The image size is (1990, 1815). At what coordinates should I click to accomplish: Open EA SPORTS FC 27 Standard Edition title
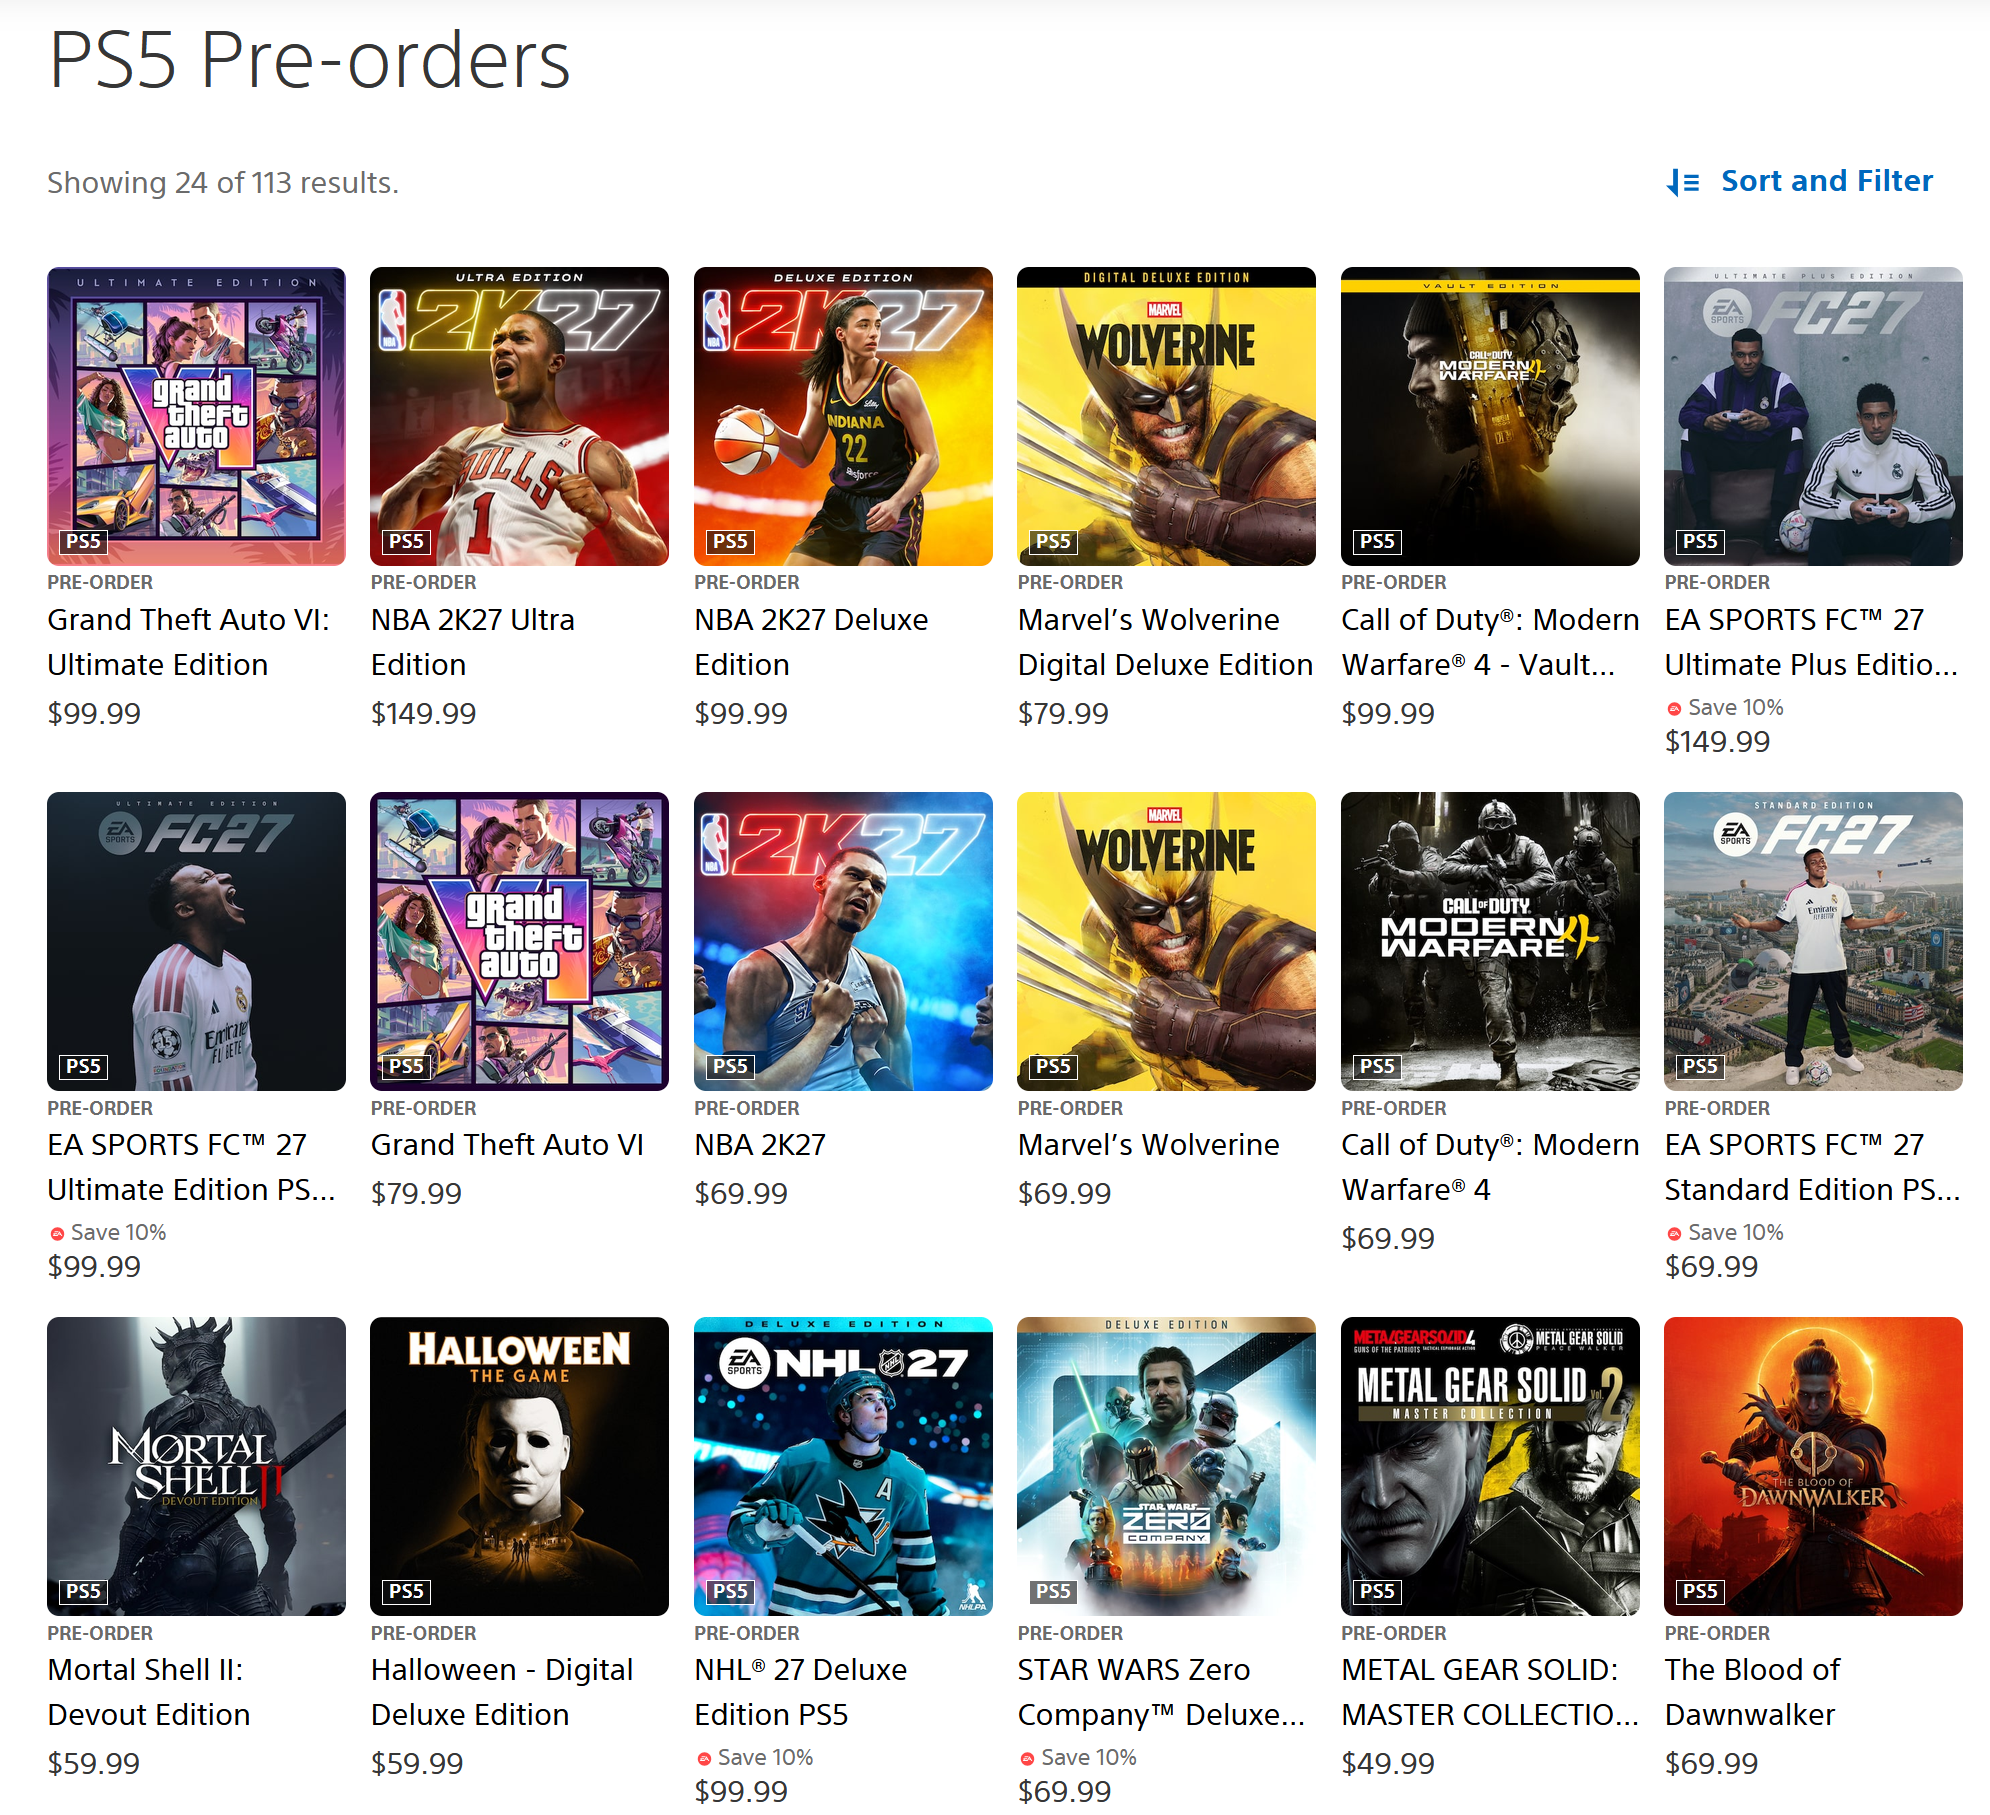point(1812,1167)
